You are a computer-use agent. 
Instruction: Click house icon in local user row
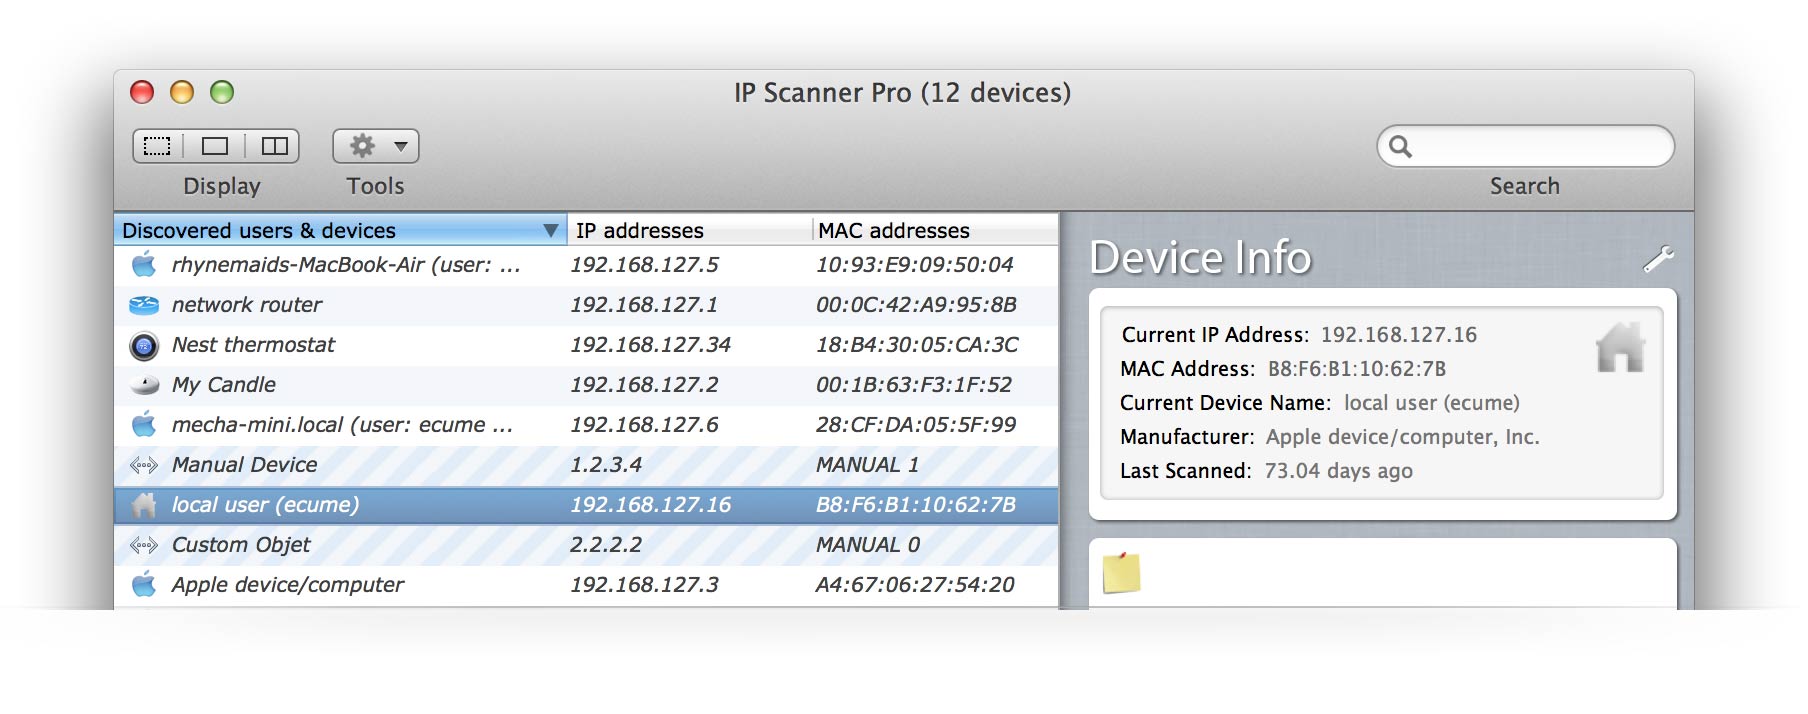(x=144, y=505)
